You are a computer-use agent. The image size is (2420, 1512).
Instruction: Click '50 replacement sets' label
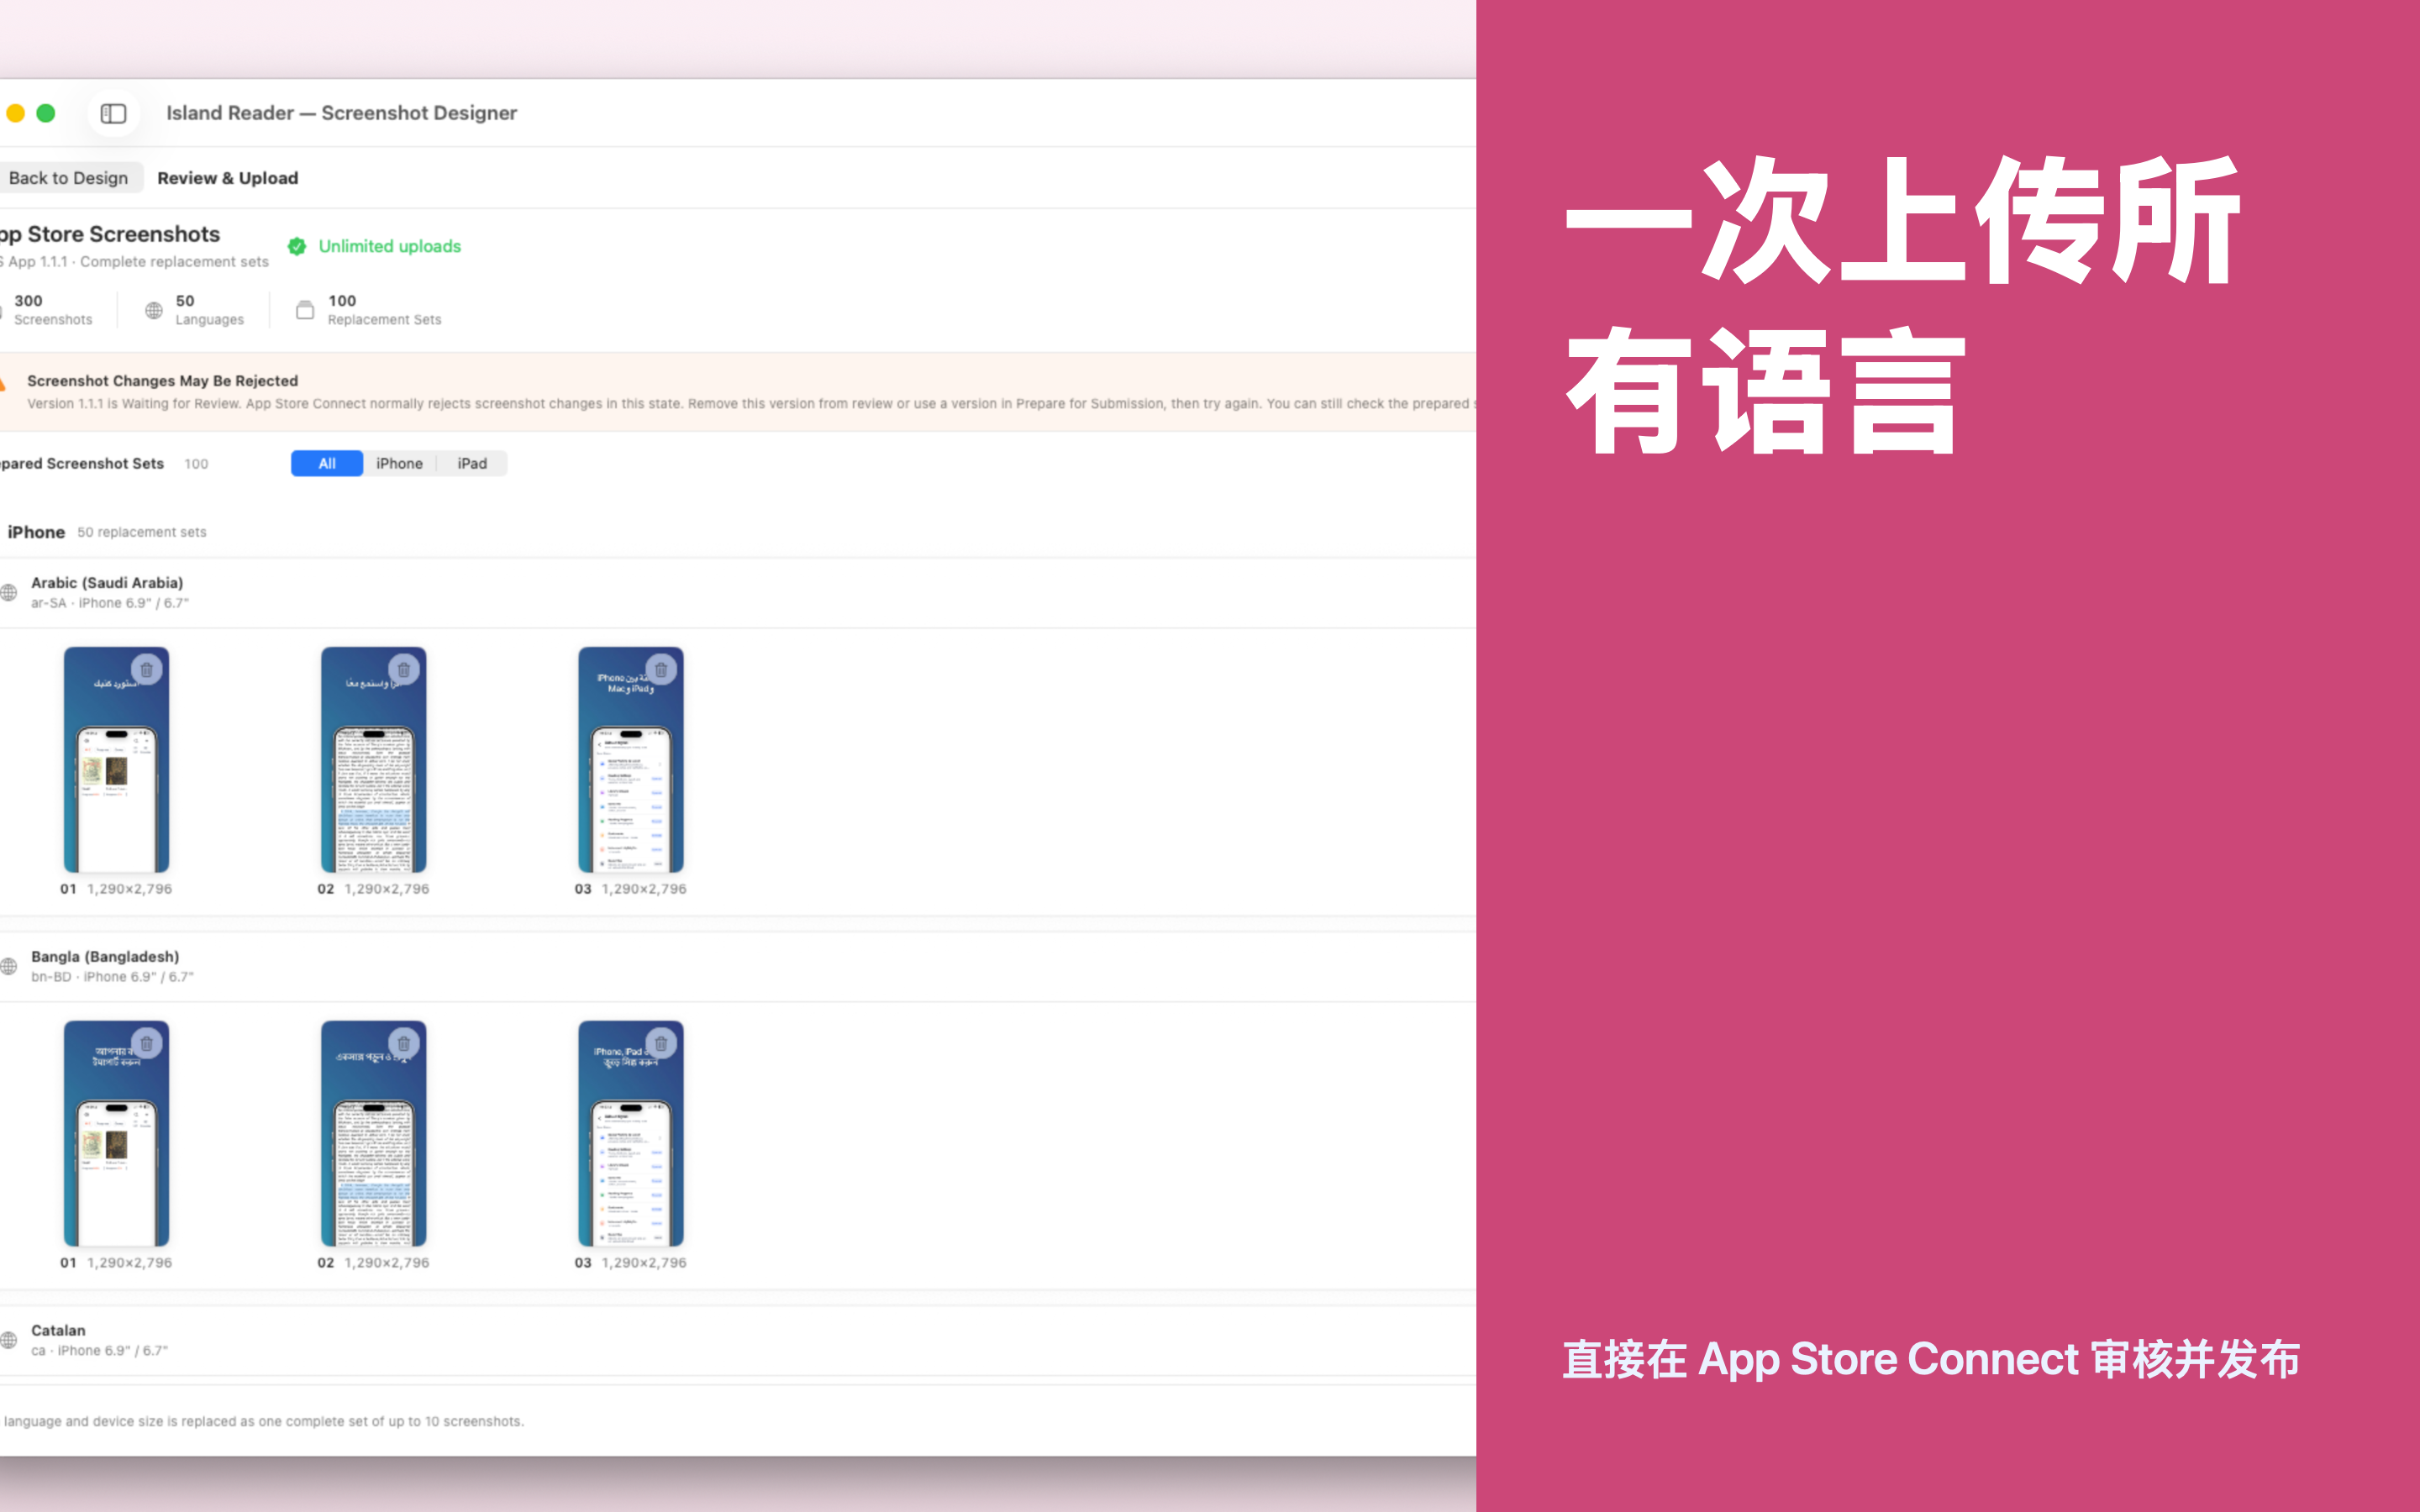(142, 532)
